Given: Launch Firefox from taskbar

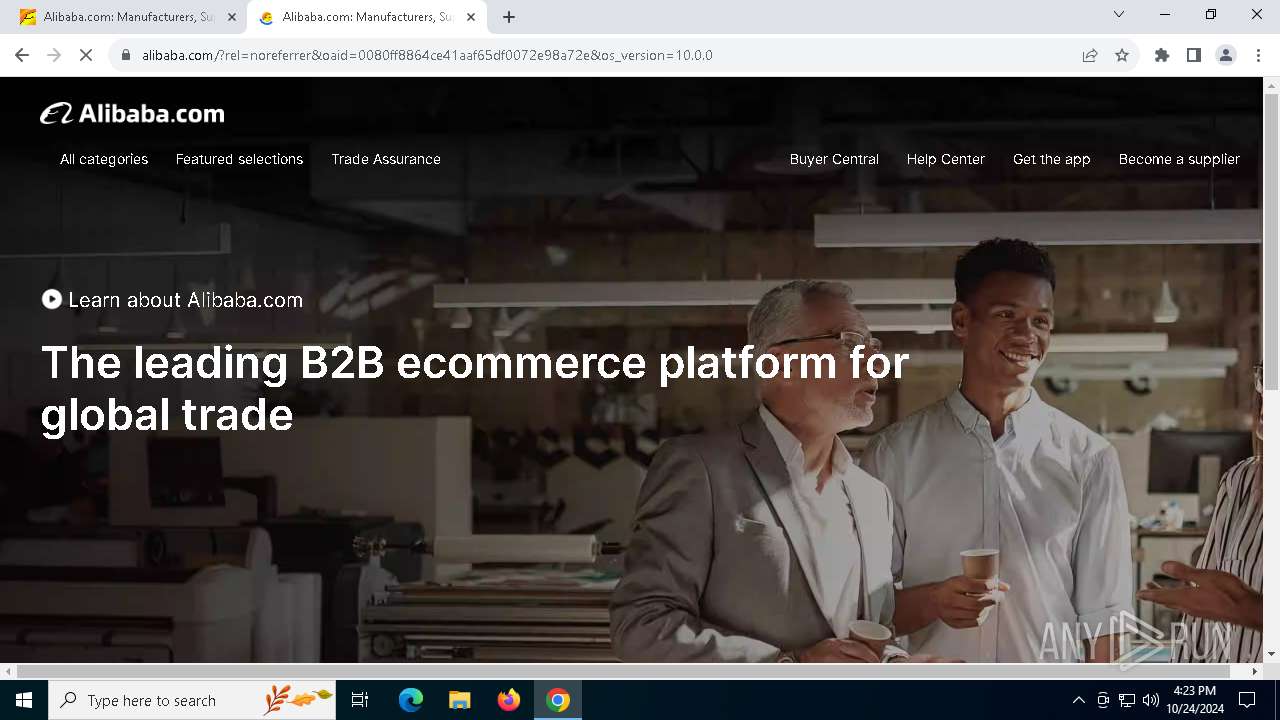Looking at the screenshot, I should click(x=509, y=700).
